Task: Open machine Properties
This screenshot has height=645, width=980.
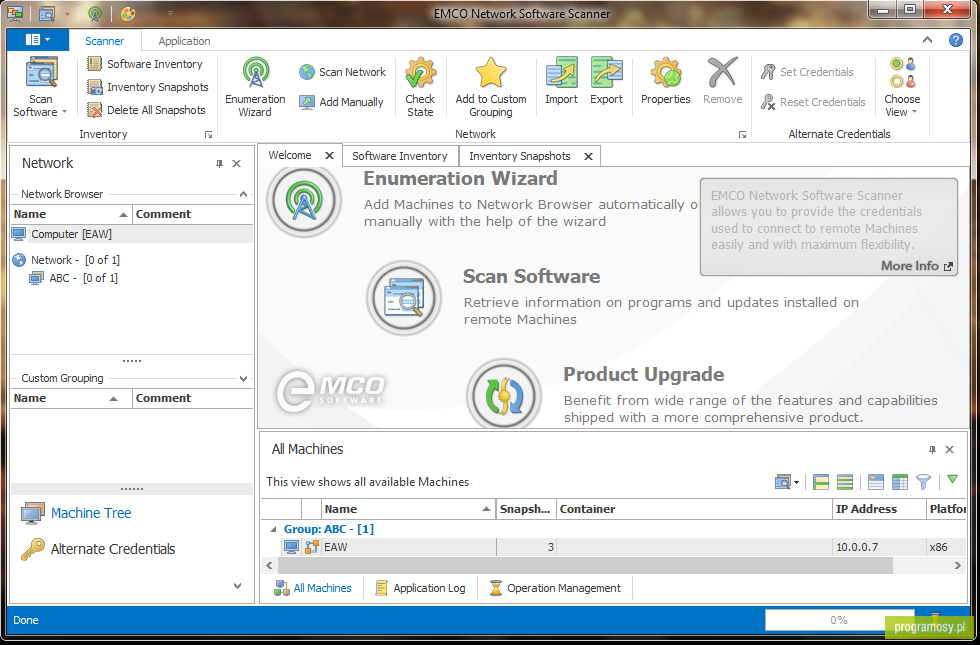Action: click(665, 81)
